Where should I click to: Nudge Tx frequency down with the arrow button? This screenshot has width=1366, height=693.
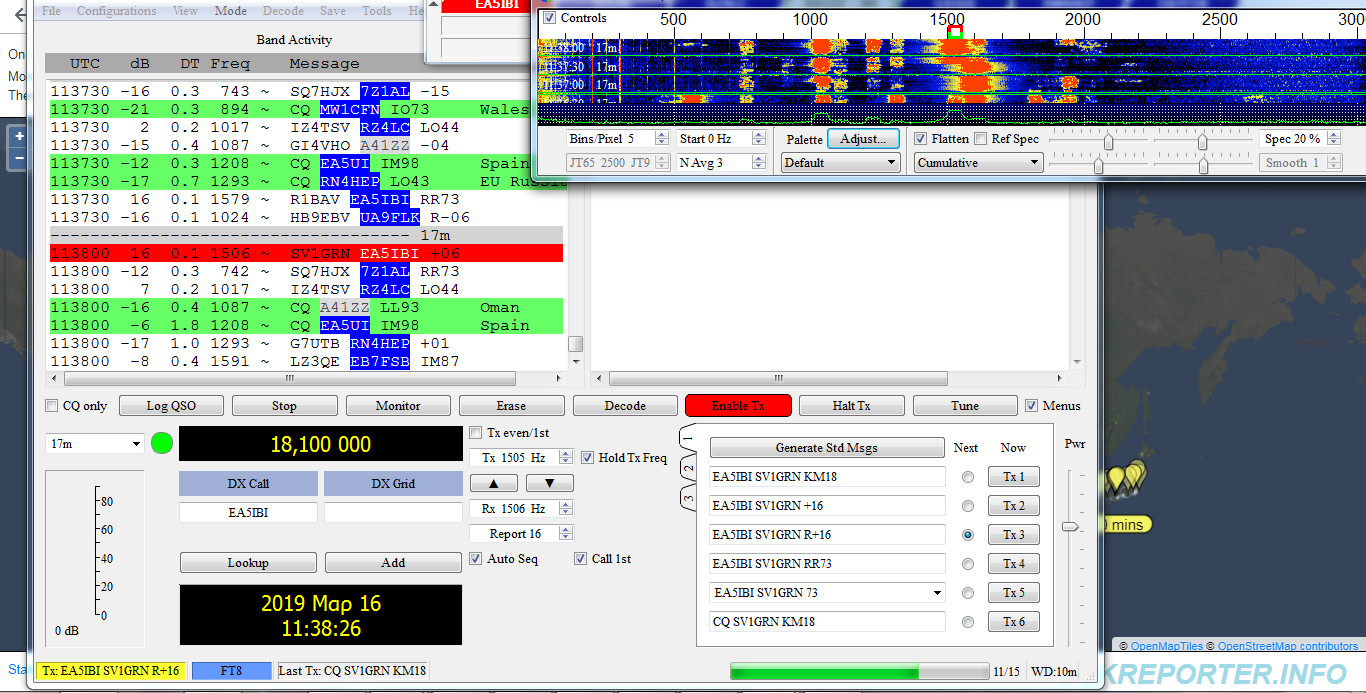click(x=548, y=483)
